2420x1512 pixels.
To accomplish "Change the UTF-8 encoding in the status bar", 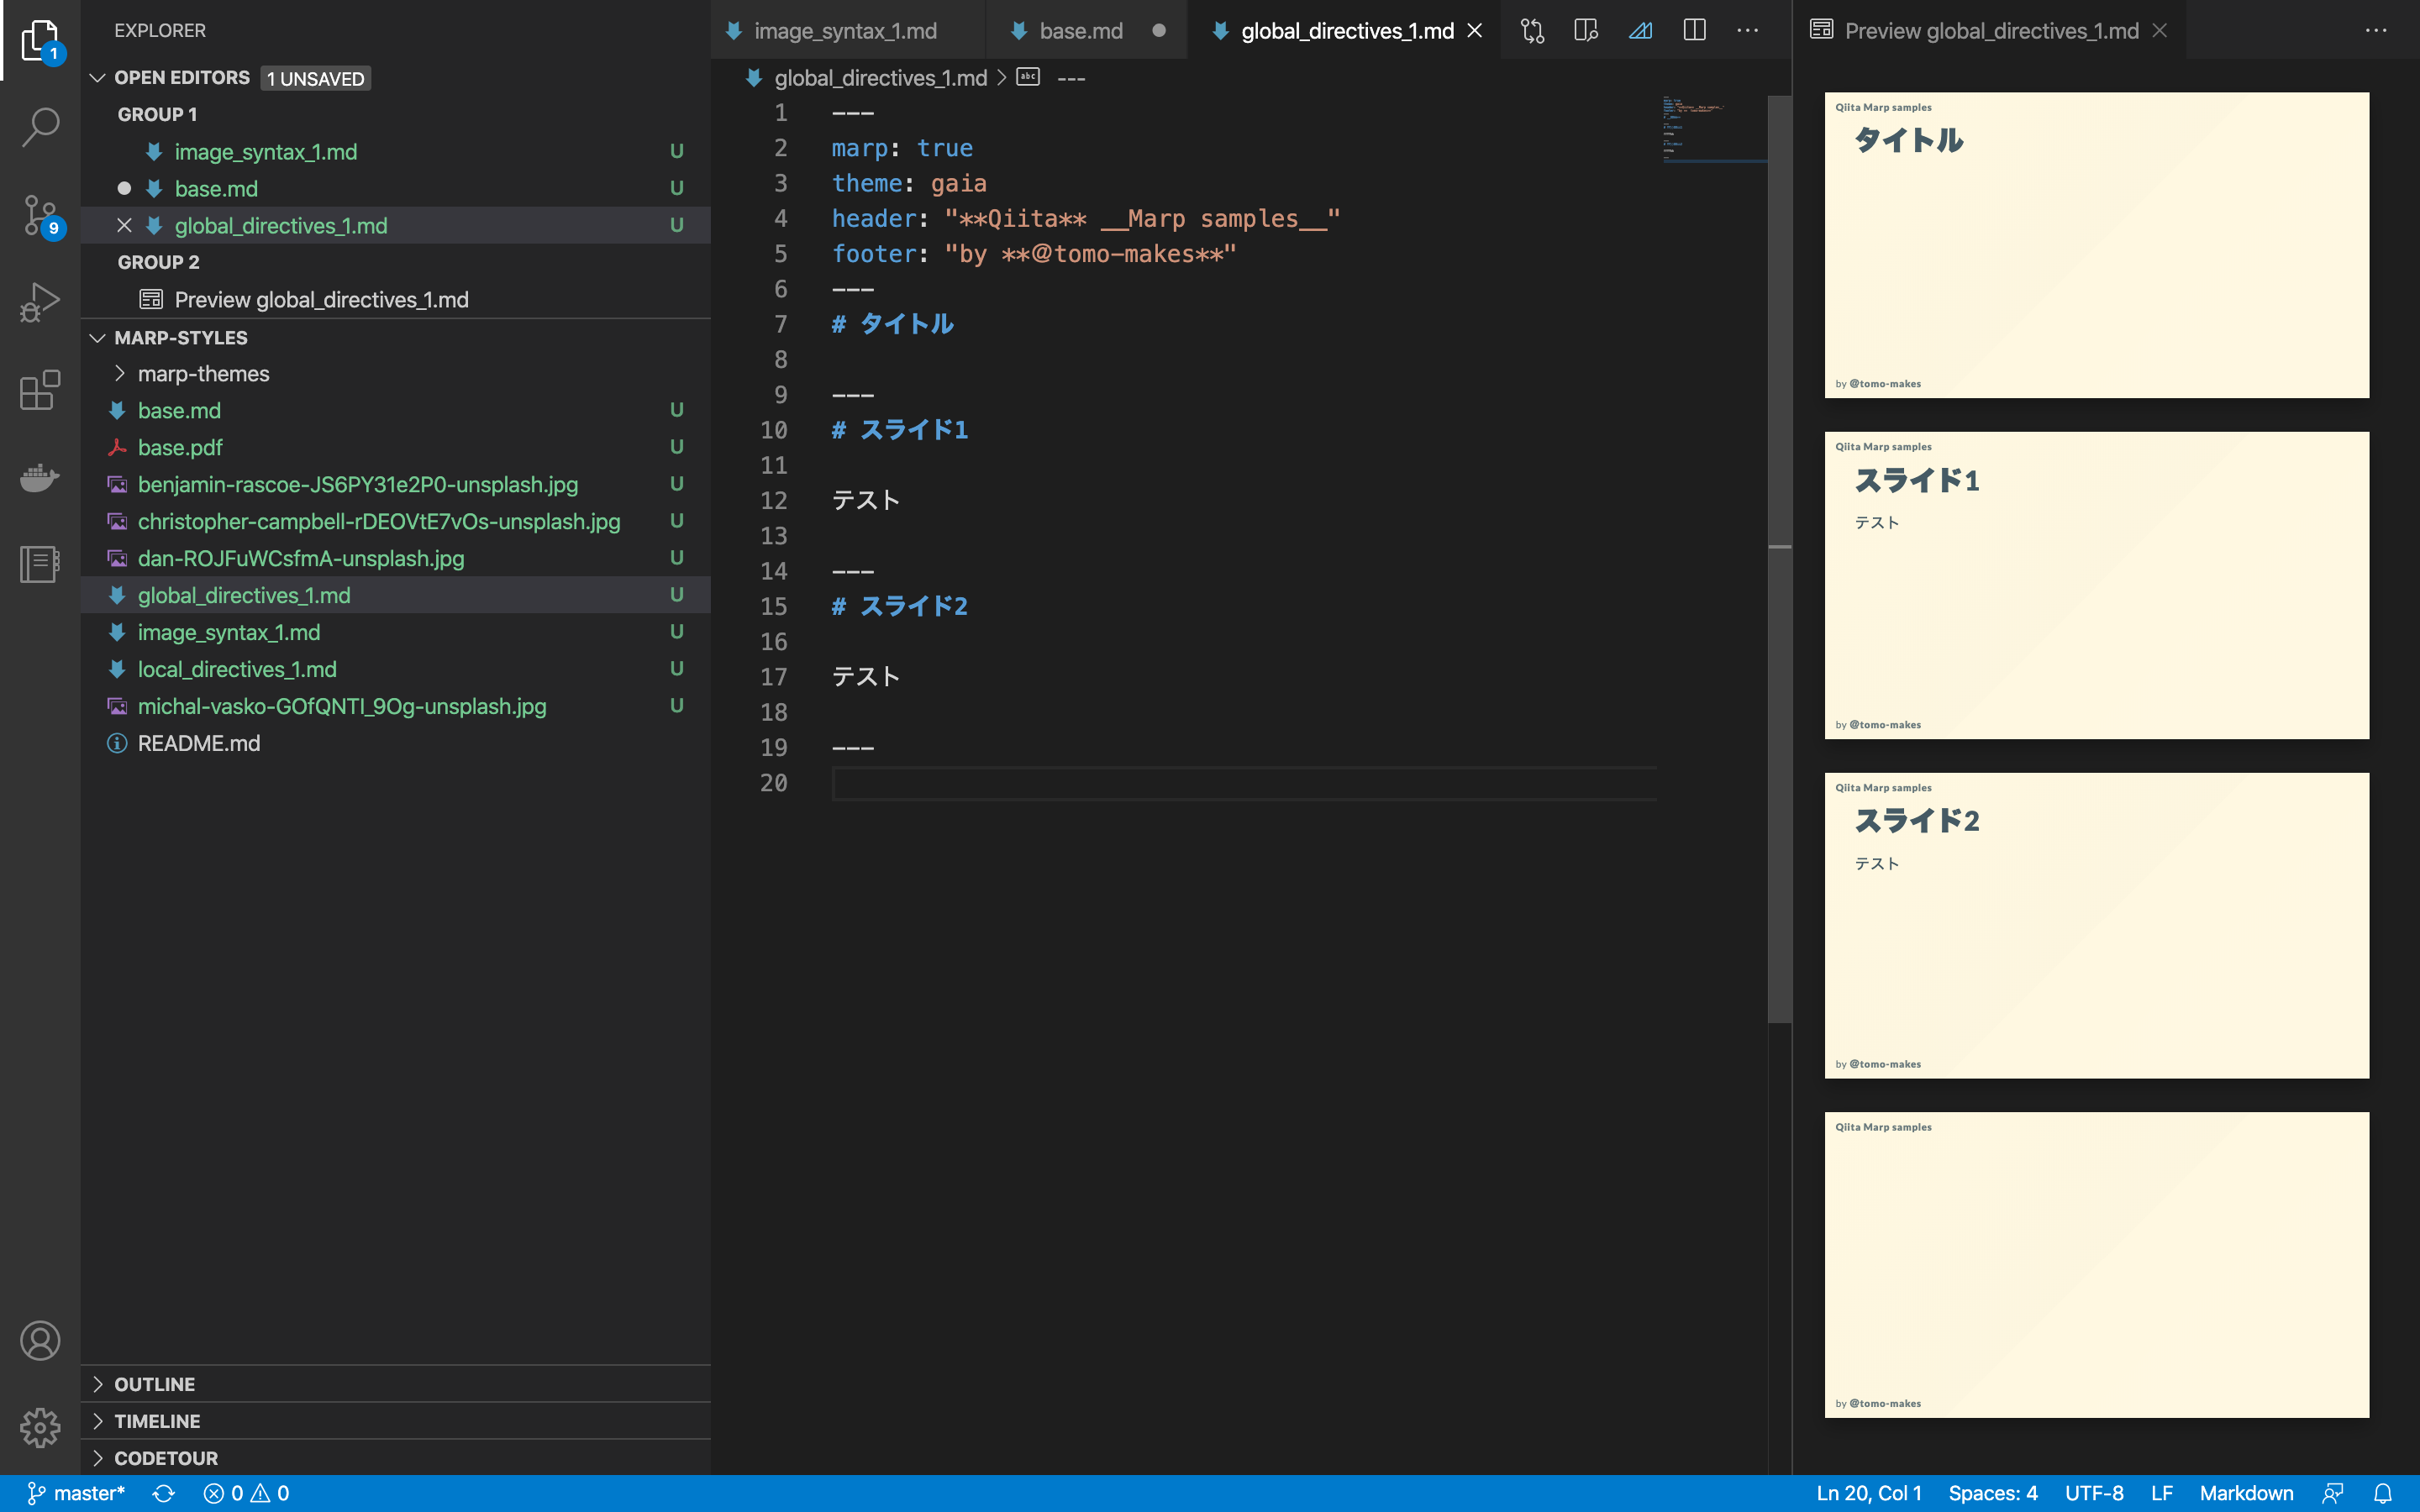I will [2096, 1493].
